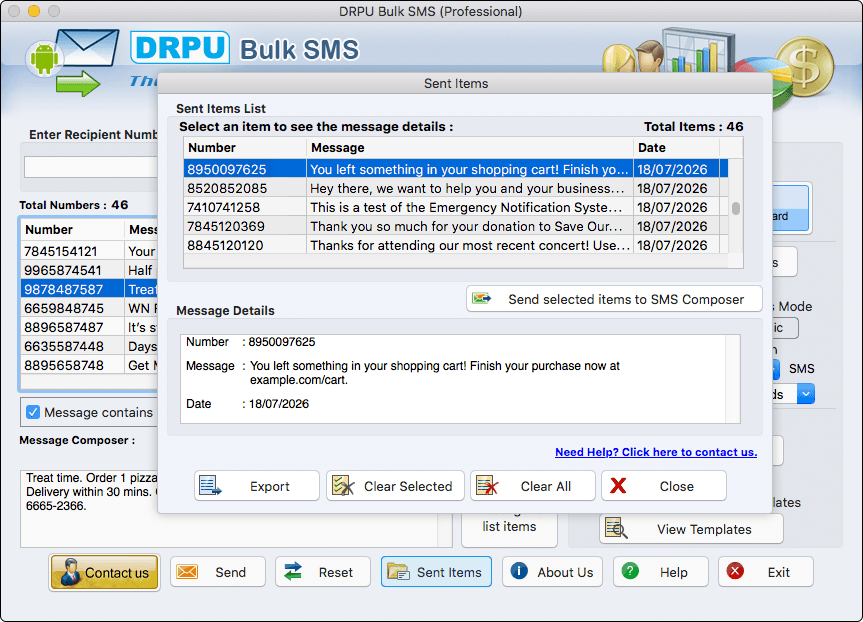Select sent item row 8520852085
Screen dimensions: 863x622
click(456, 188)
